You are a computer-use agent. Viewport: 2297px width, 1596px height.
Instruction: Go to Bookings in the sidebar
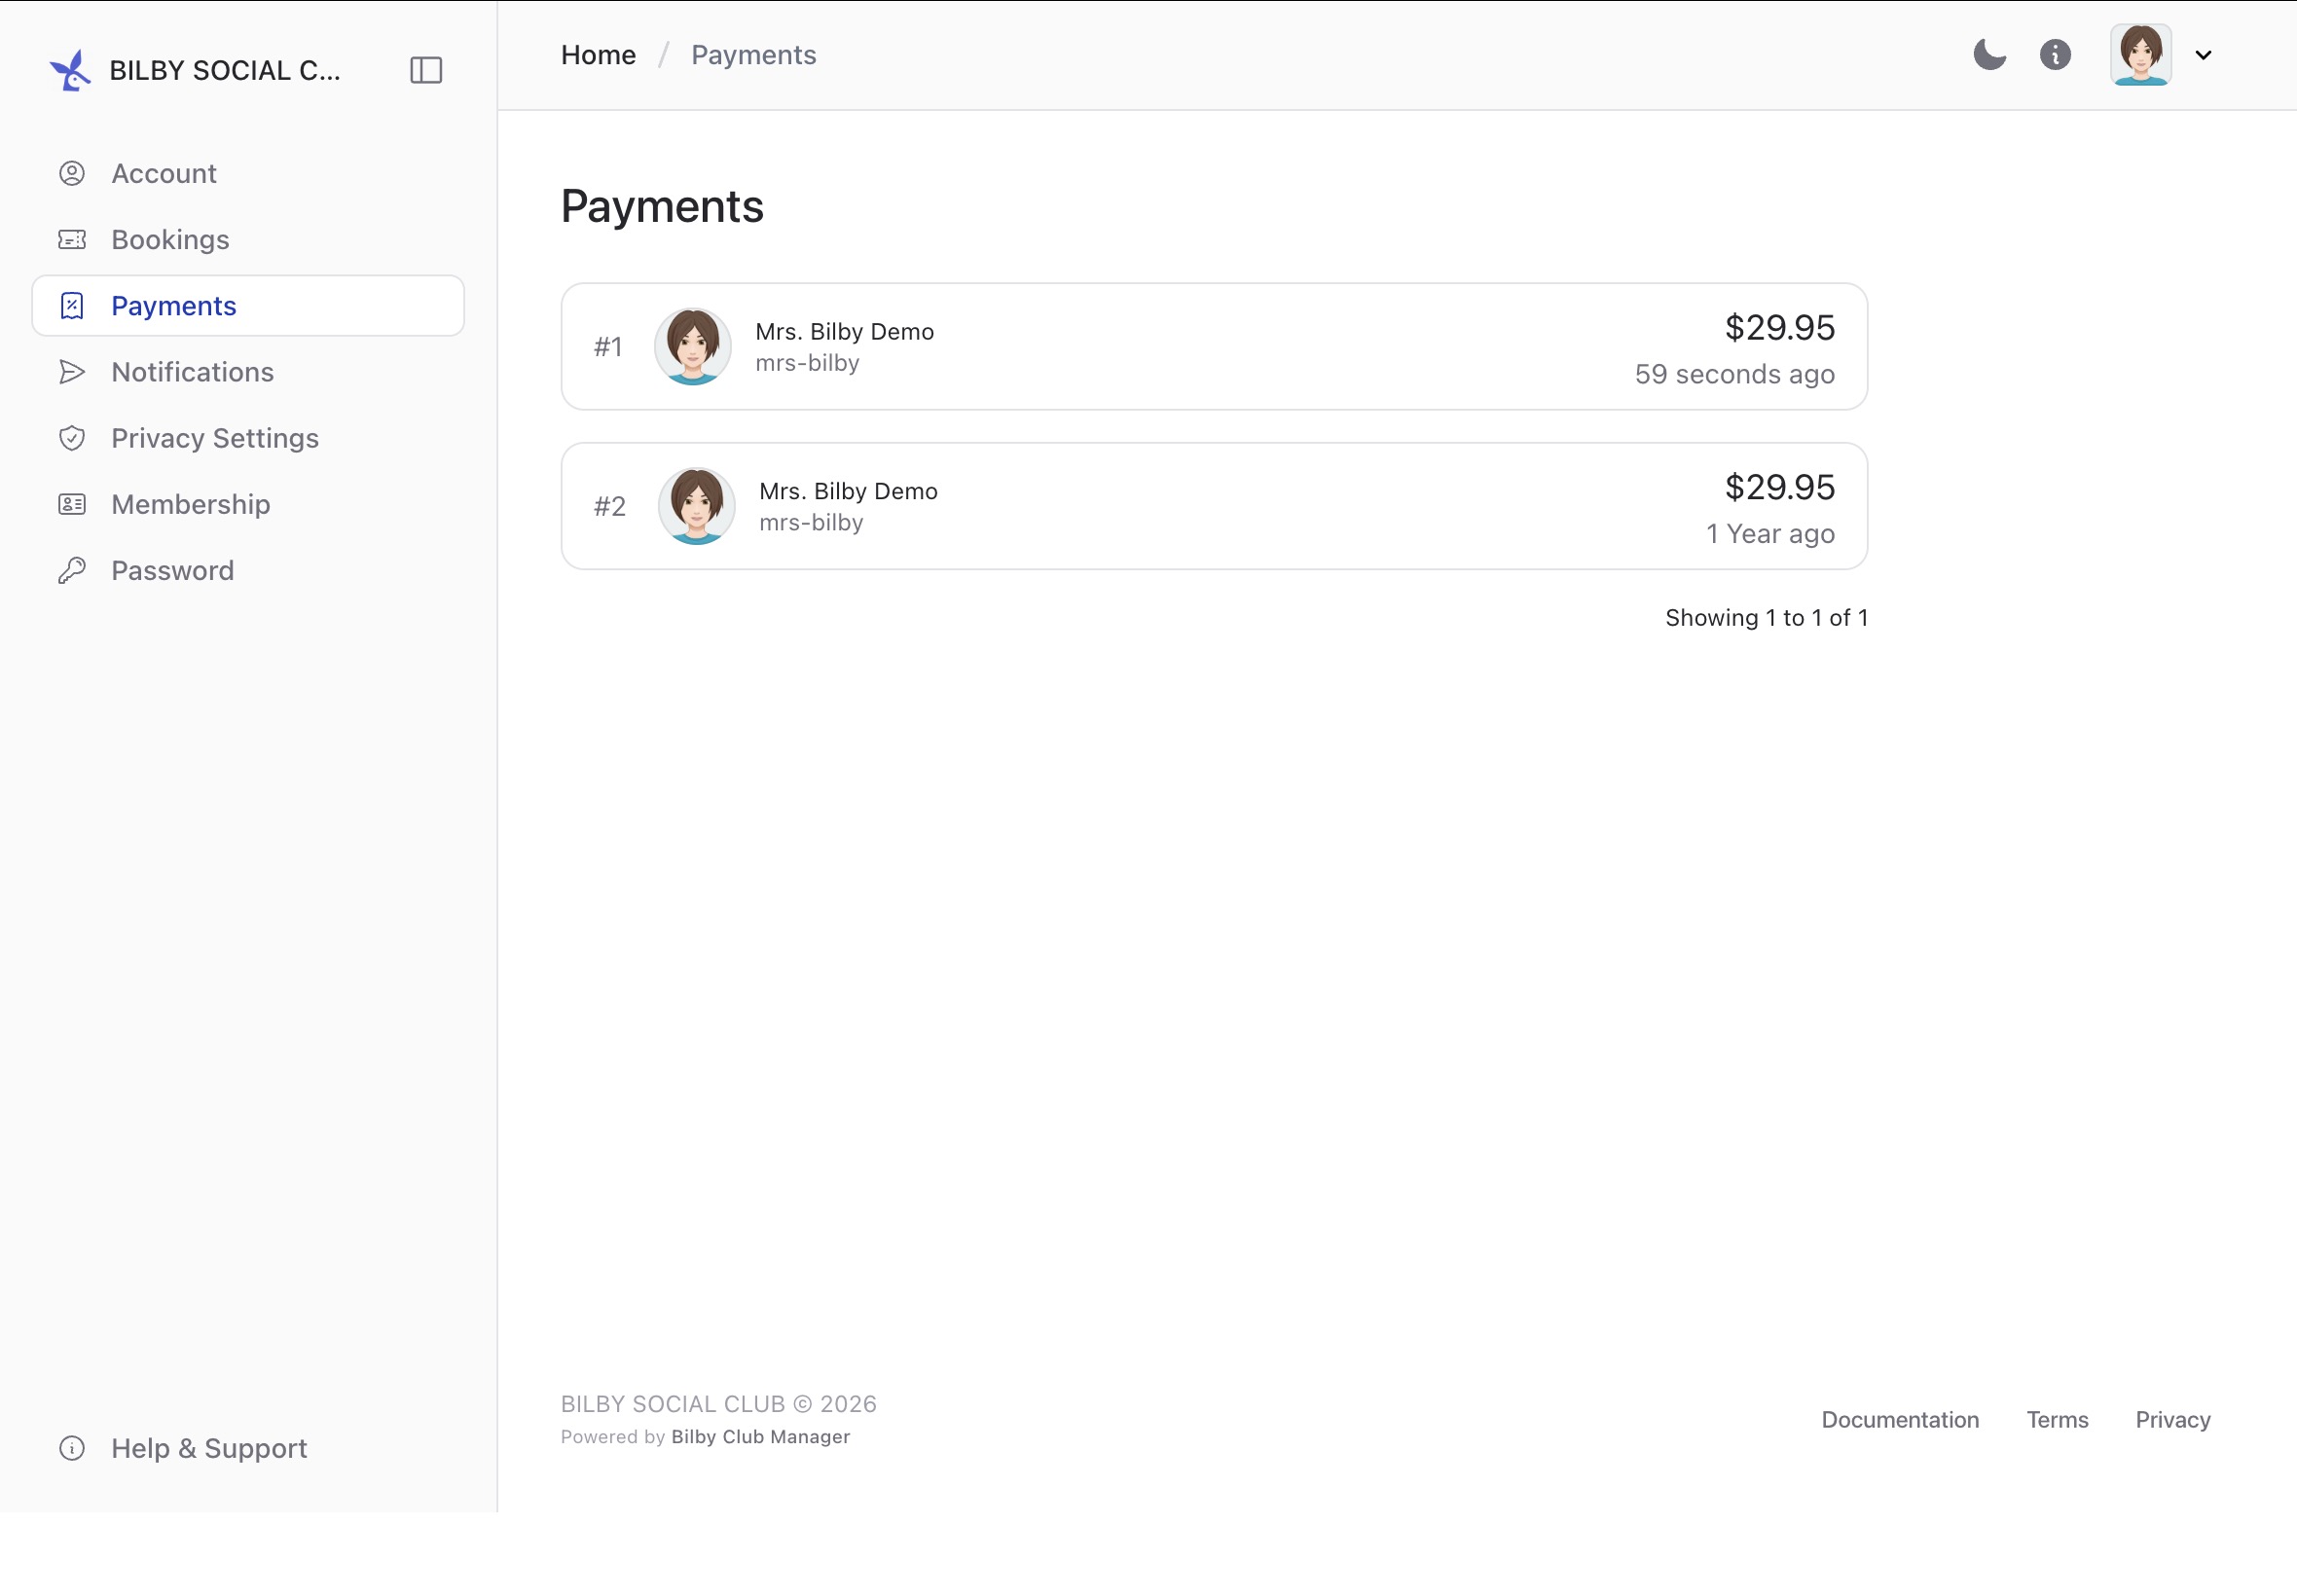(248, 239)
